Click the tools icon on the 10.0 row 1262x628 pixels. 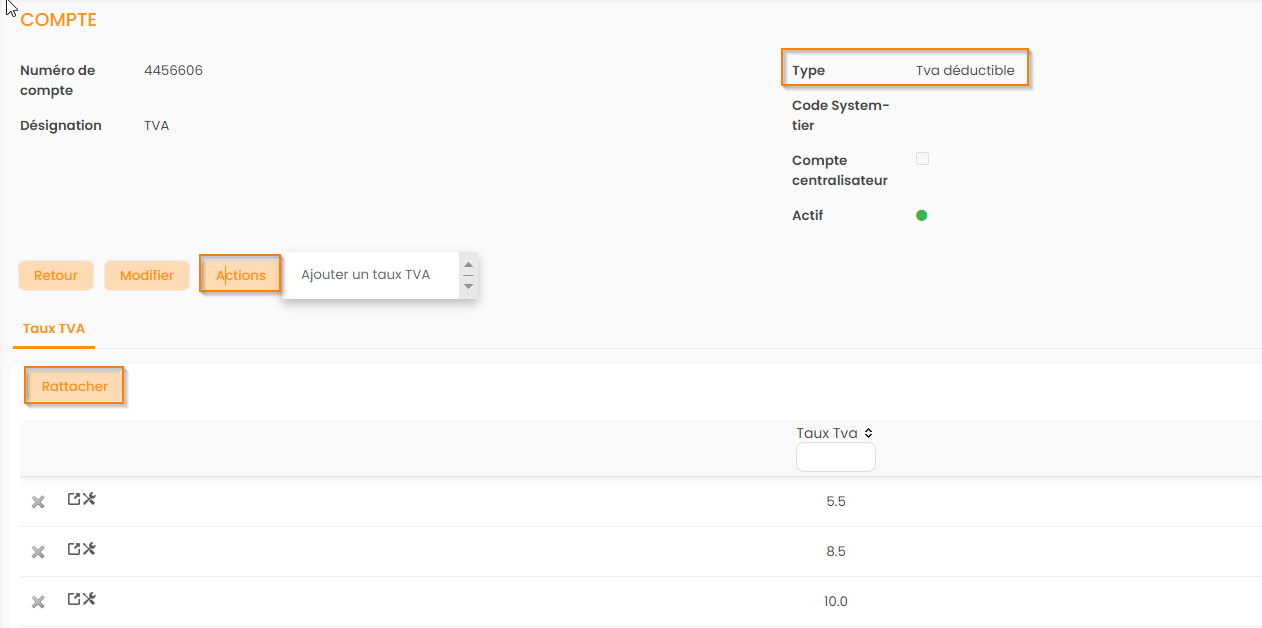tap(89, 599)
